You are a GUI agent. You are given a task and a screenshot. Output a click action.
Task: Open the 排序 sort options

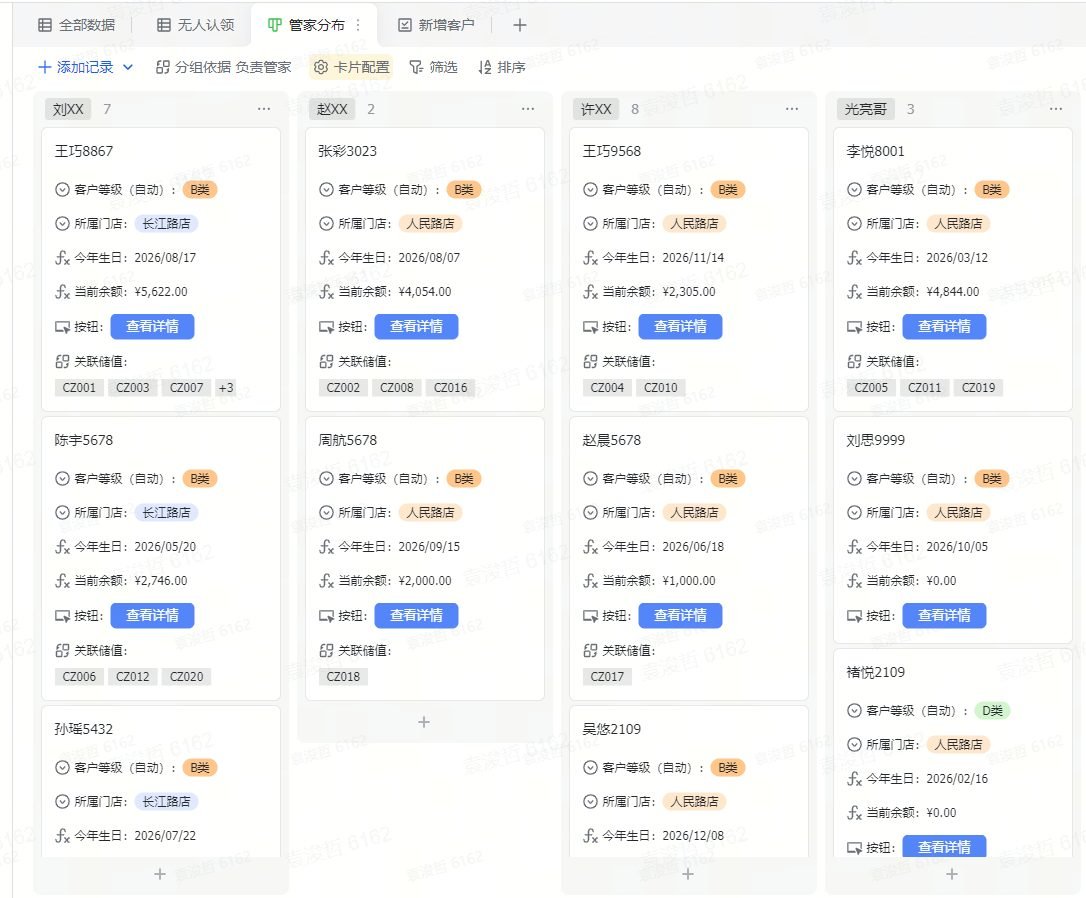coord(502,67)
